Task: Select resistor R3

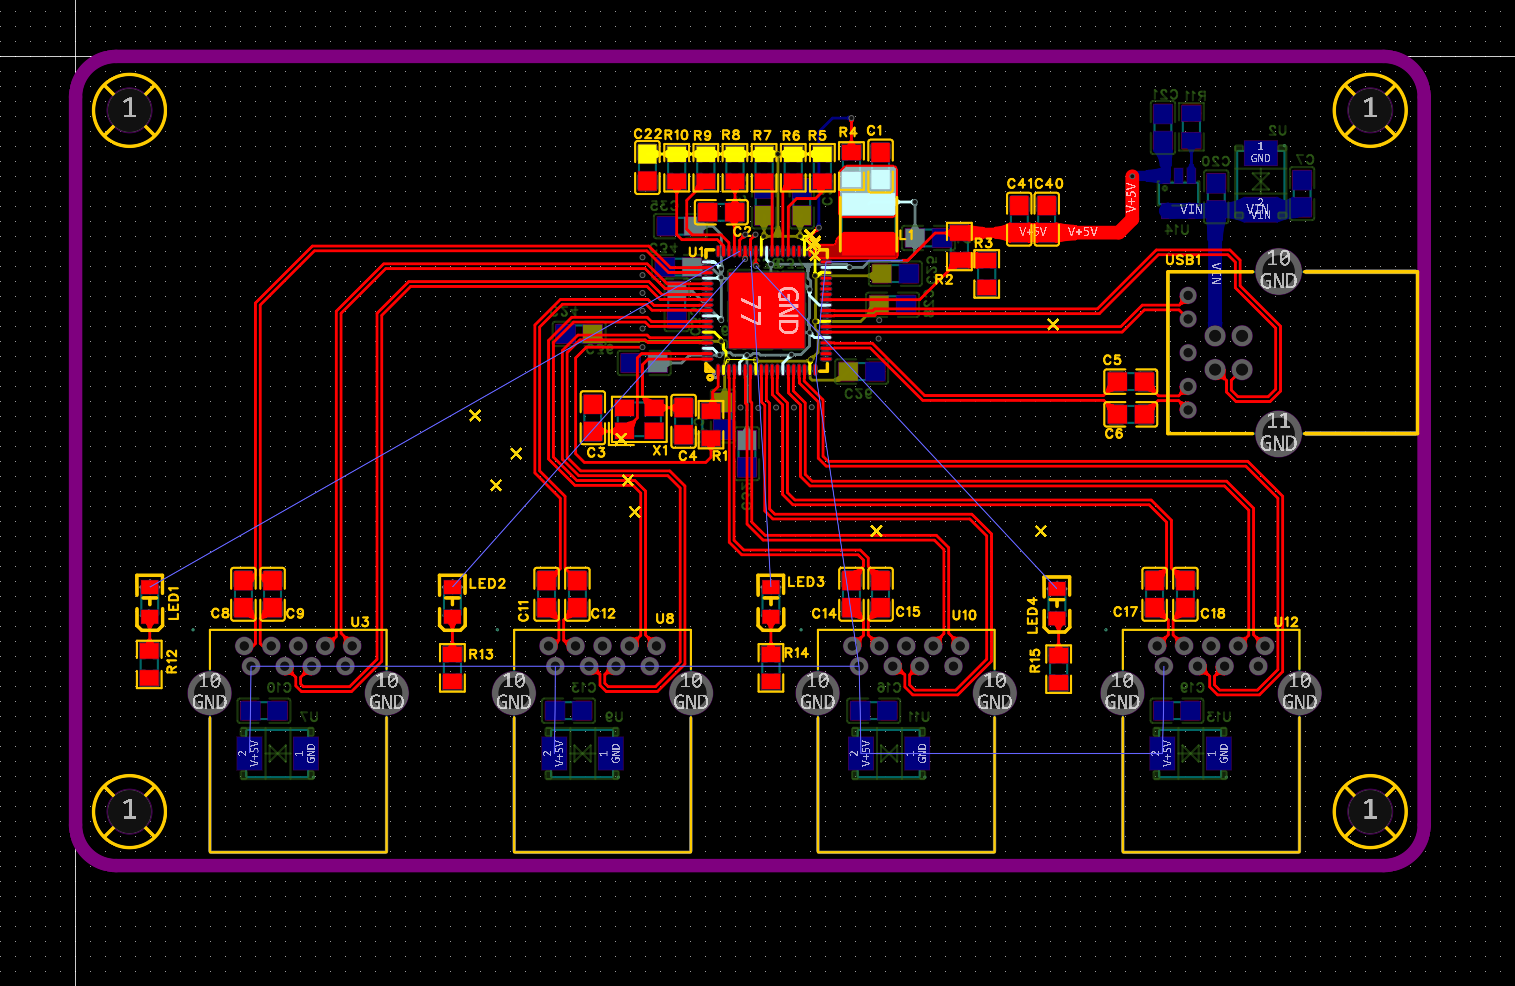Action: [986, 274]
